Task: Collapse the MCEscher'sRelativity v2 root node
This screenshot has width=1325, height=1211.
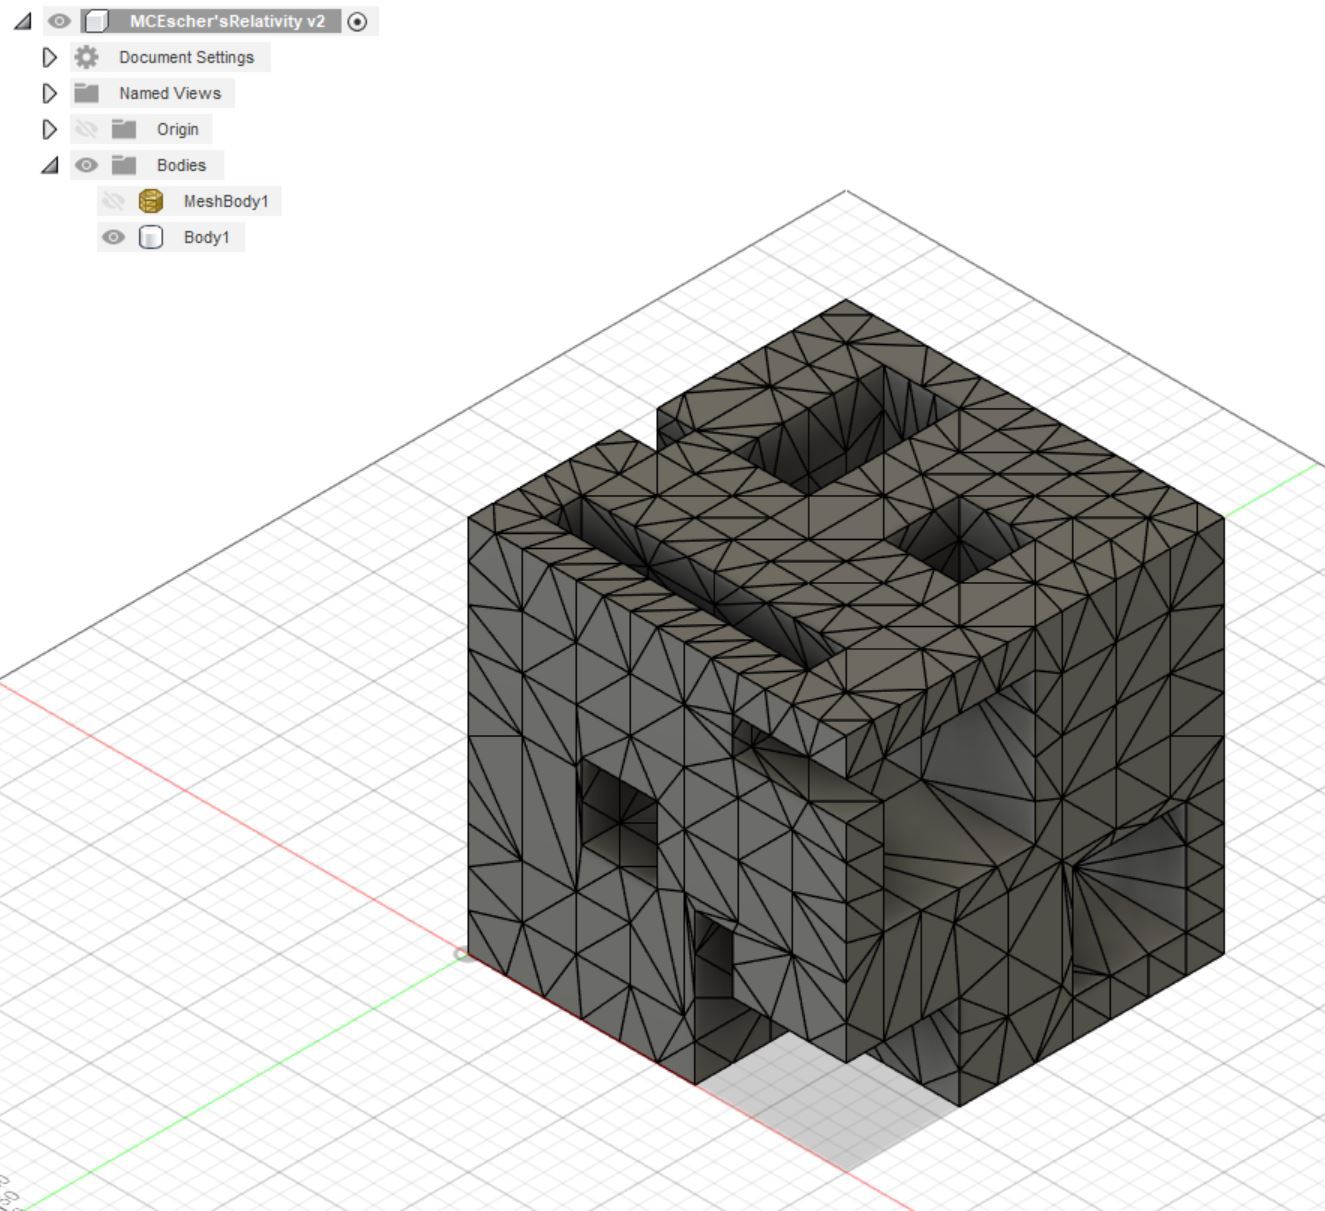Action: click(22, 21)
